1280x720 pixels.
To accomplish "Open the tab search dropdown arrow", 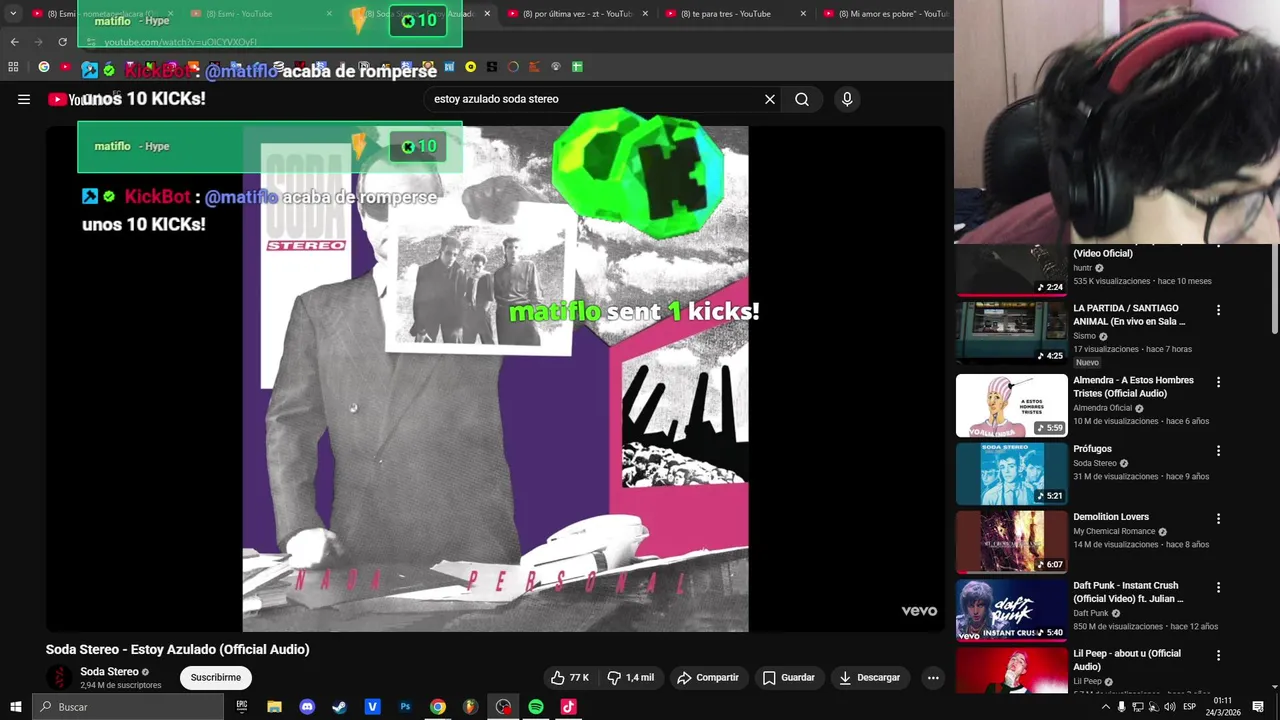I will 13,13.
